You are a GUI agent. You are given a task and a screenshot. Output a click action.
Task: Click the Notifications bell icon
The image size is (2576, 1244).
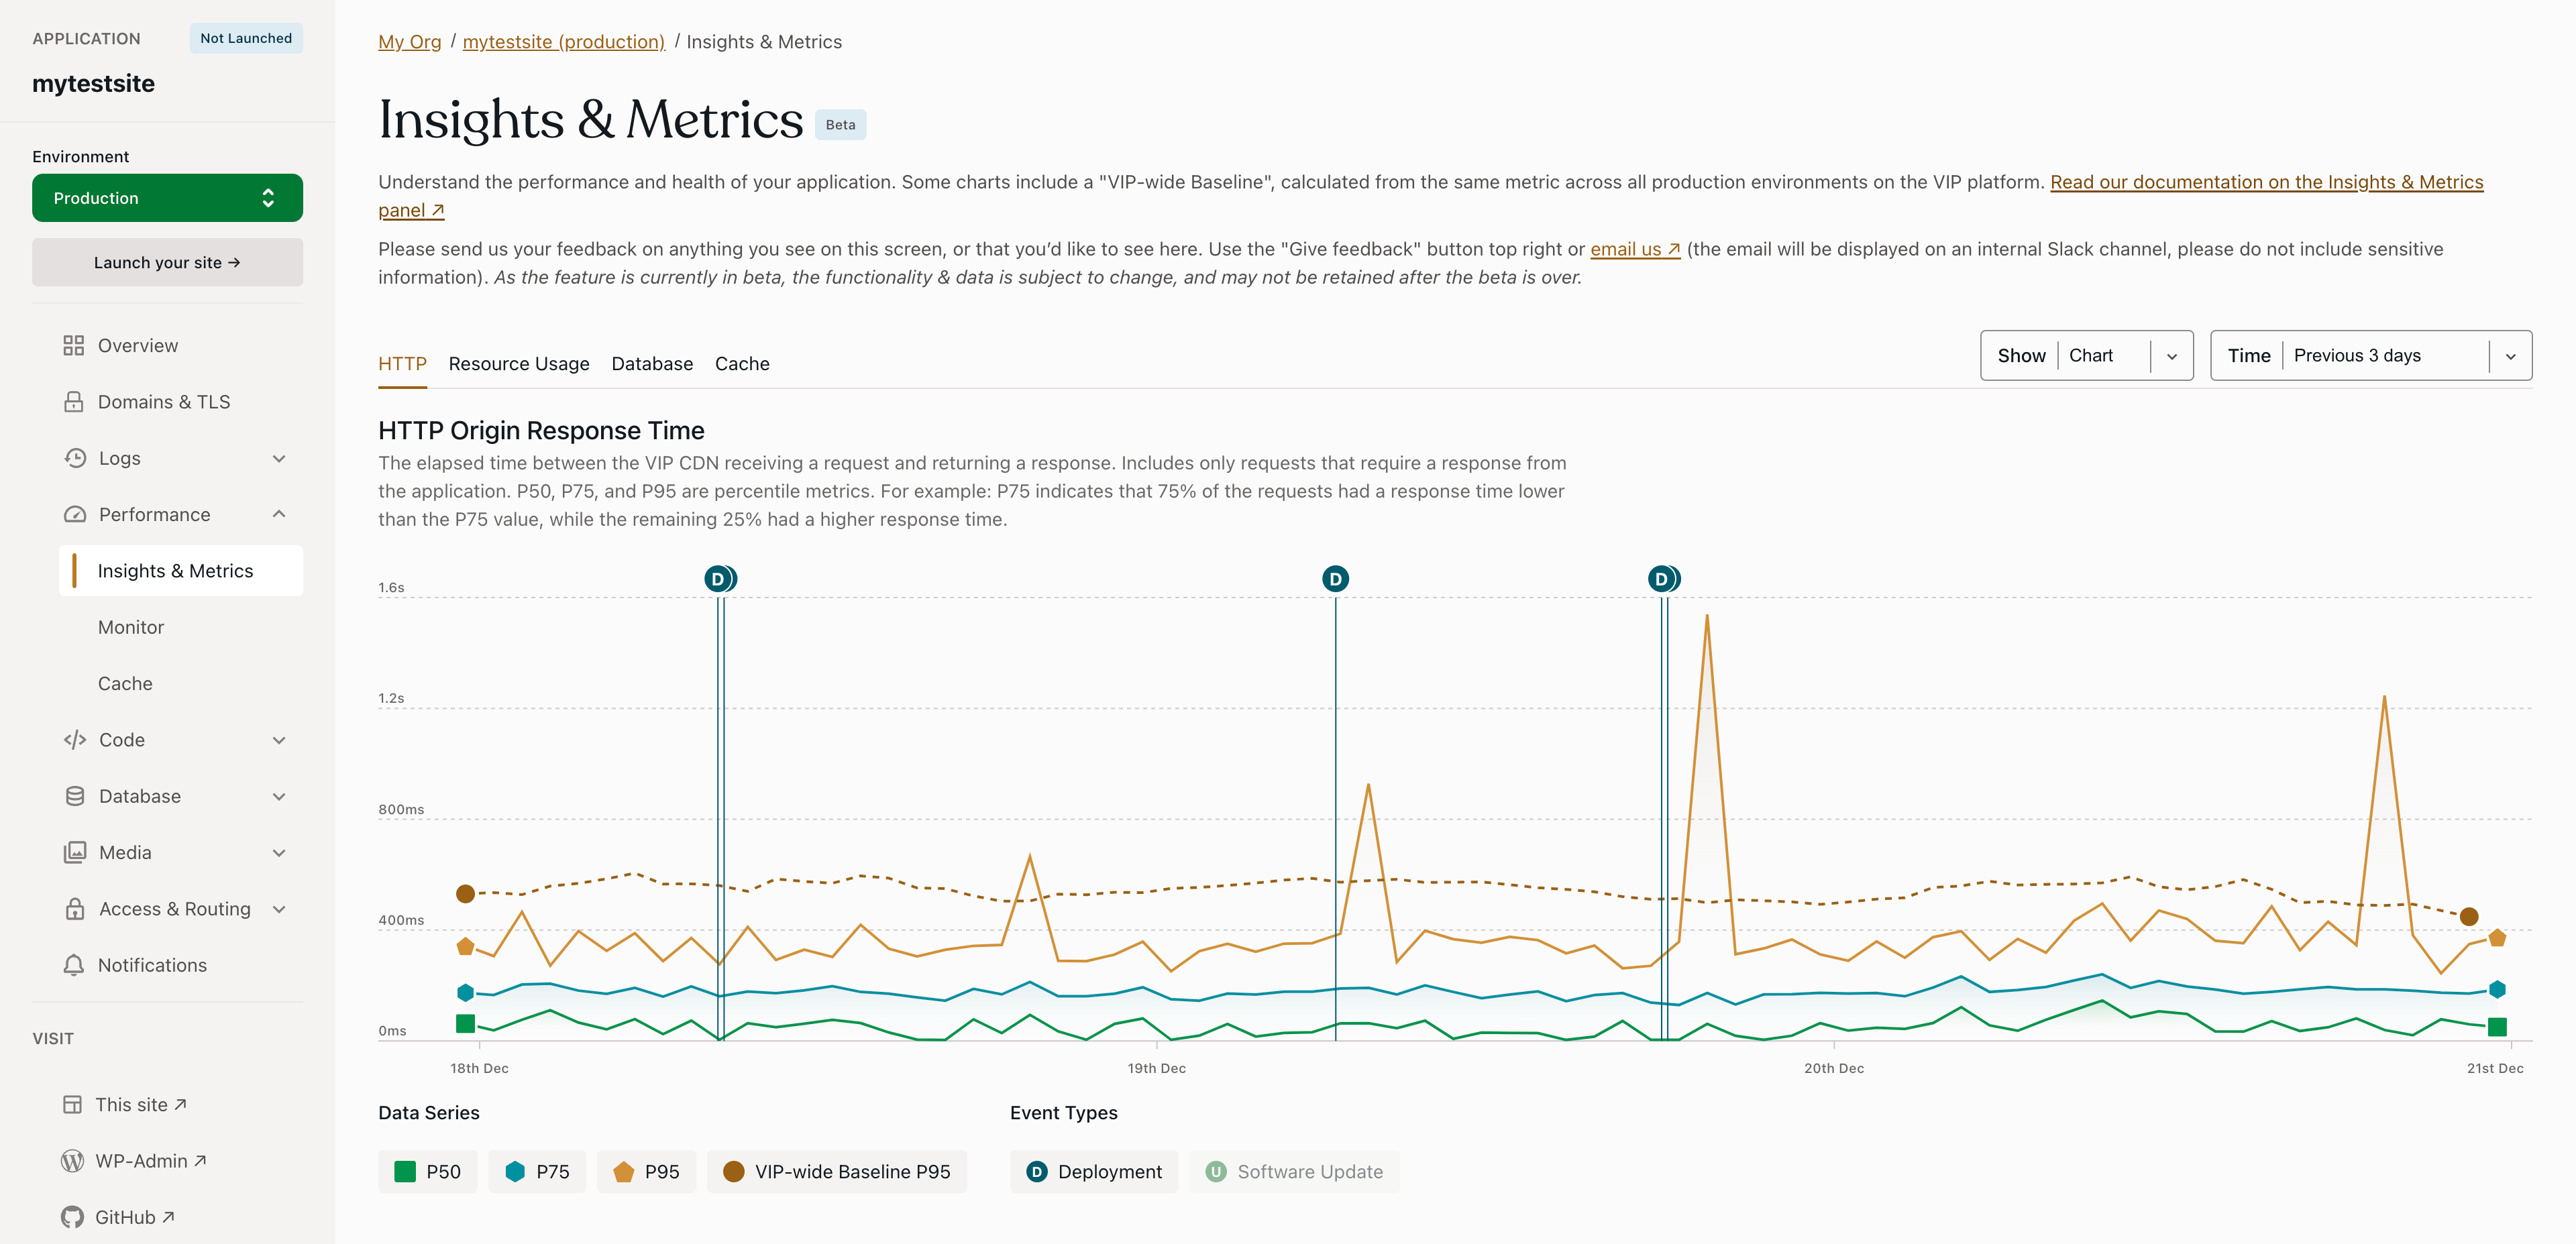coord(73,965)
